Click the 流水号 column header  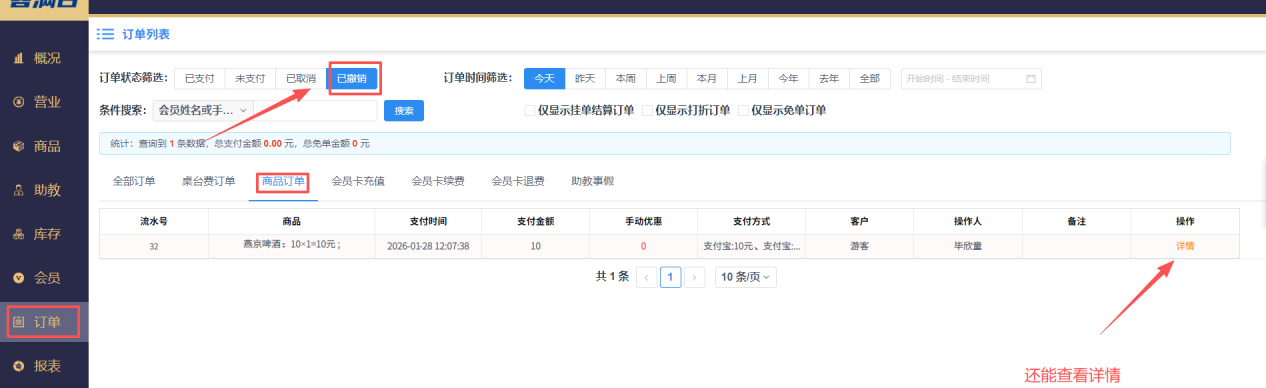pyautogui.click(x=153, y=221)
